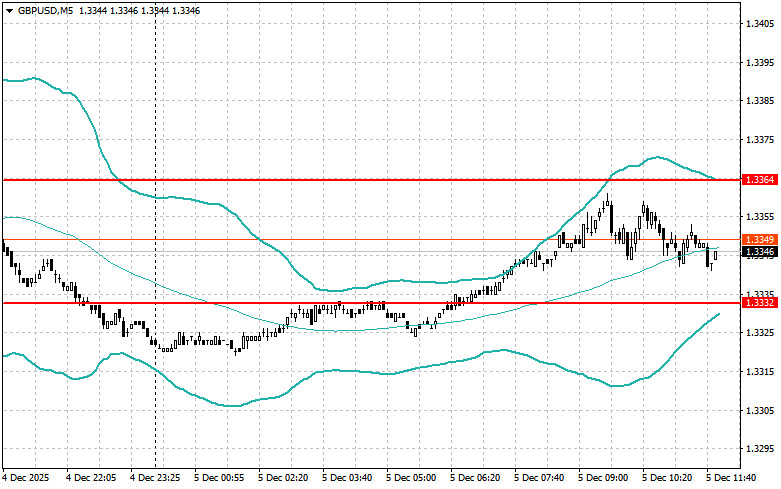Open the chart dropdown triangle beside GBPUSD,M5

(9, 11)
